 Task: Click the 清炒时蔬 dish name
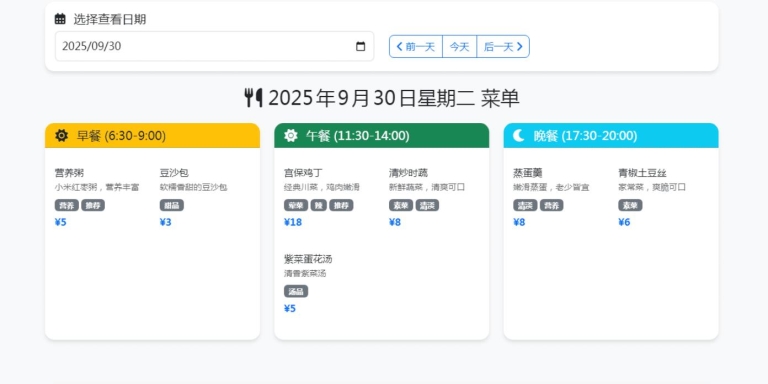click(408, 173)
